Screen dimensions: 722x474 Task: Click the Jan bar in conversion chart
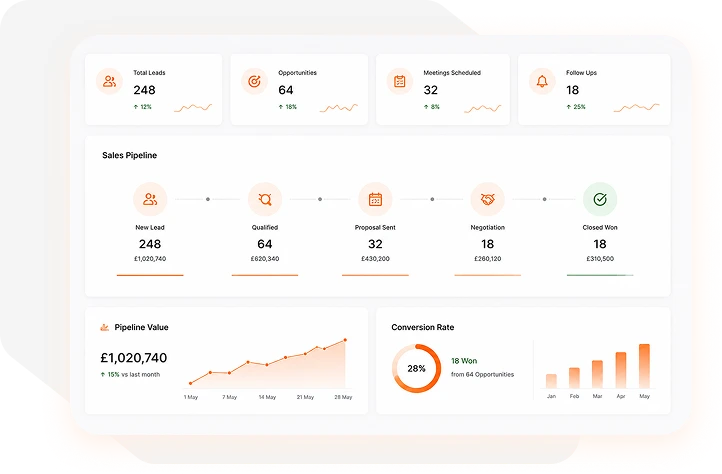click(x=551, y=381)
